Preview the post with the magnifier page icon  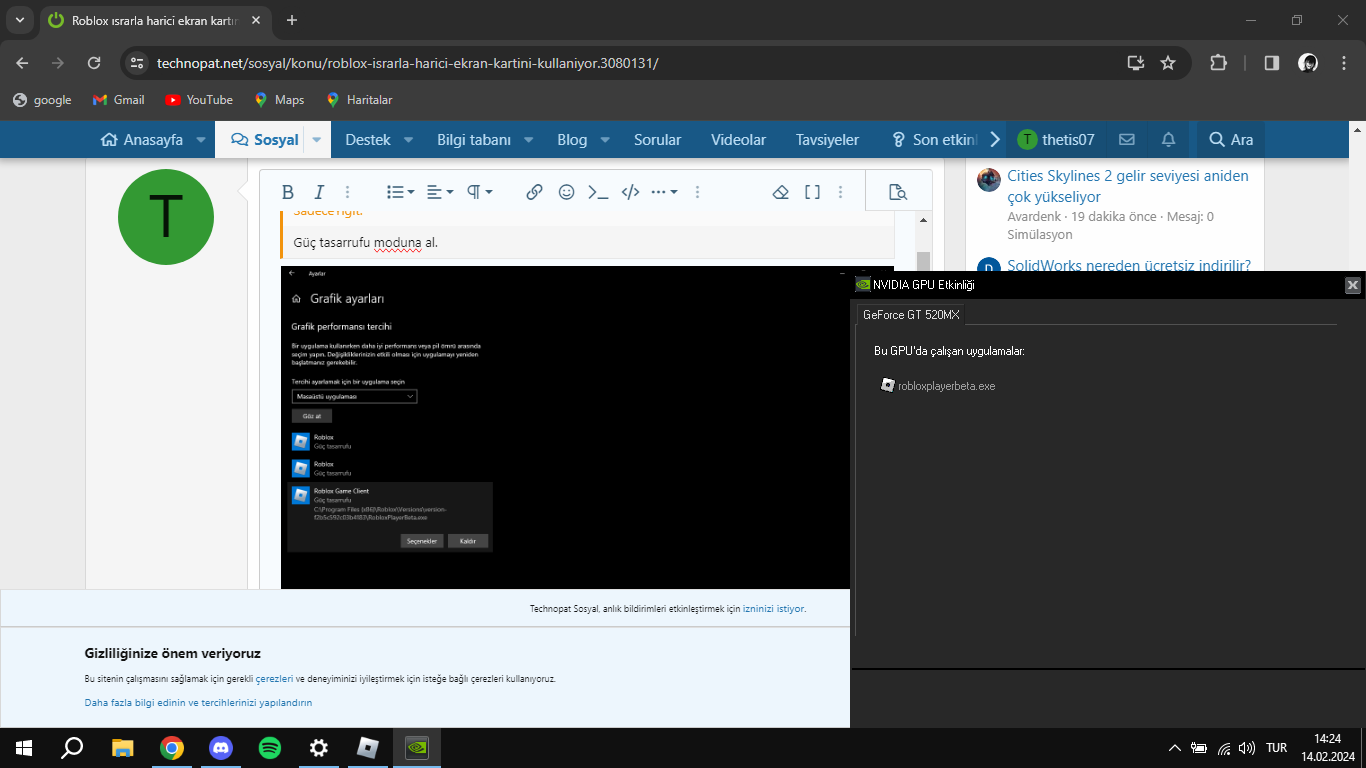pyautogui.click(x=897, y=192)
